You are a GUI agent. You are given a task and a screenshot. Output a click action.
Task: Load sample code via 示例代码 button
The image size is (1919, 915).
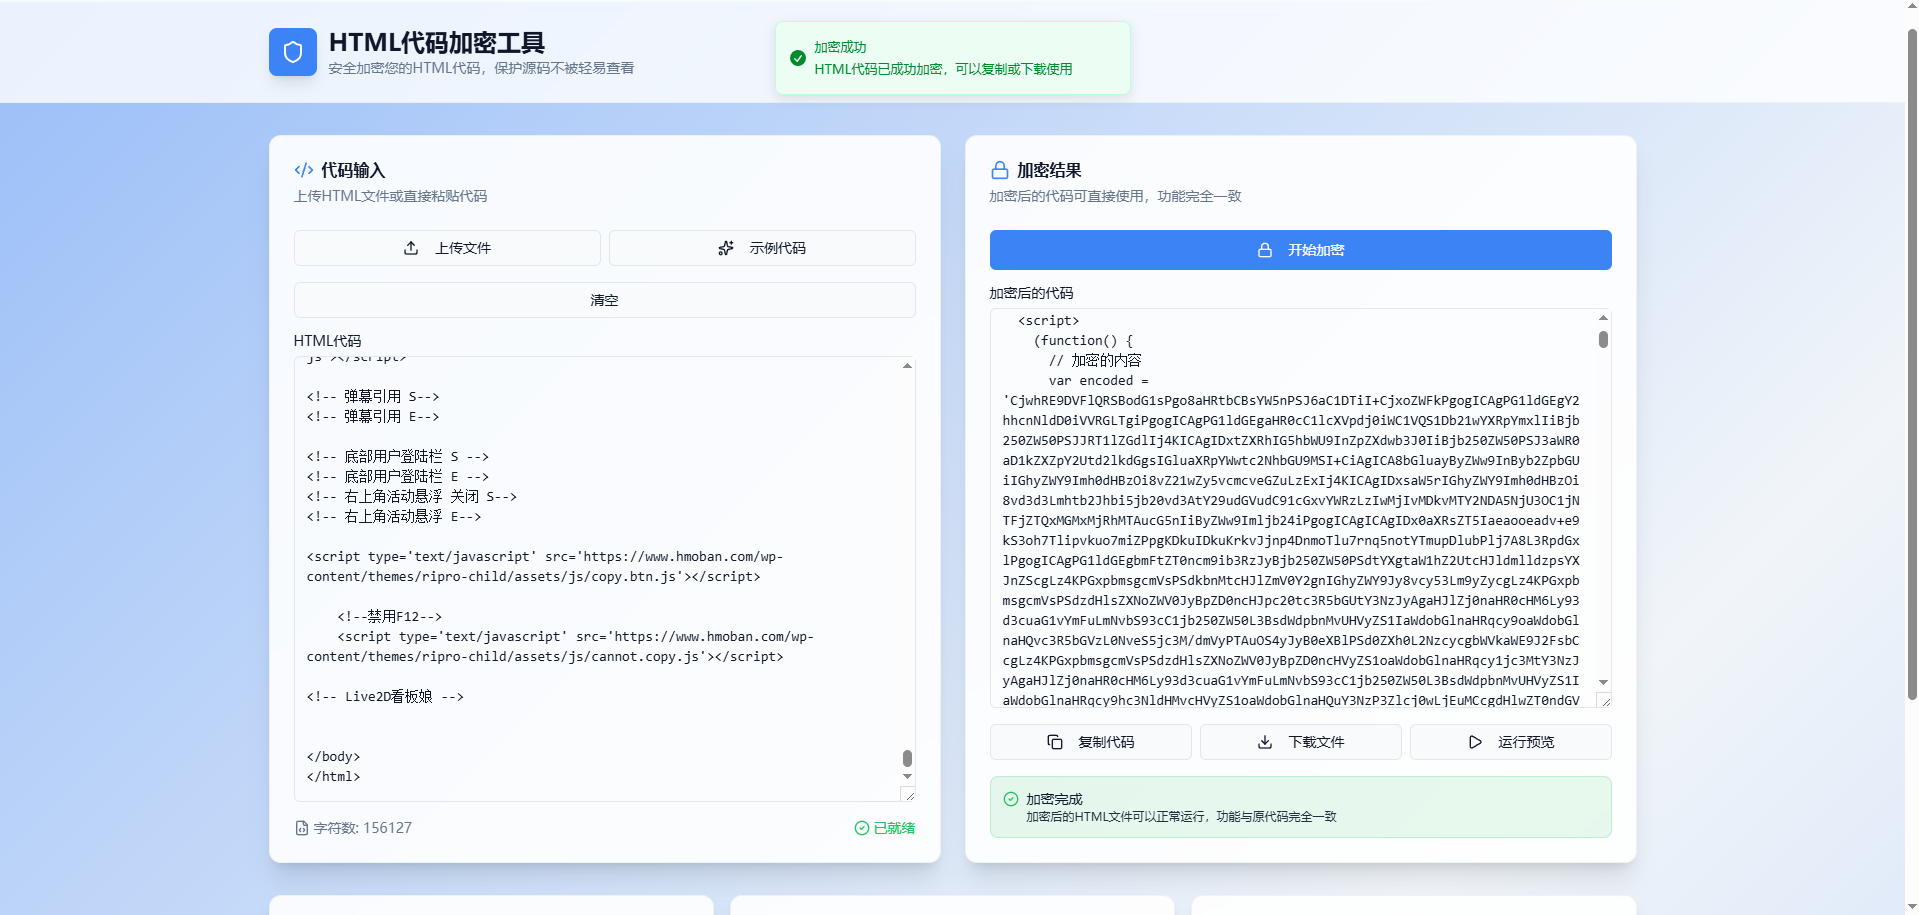point(762,248)
